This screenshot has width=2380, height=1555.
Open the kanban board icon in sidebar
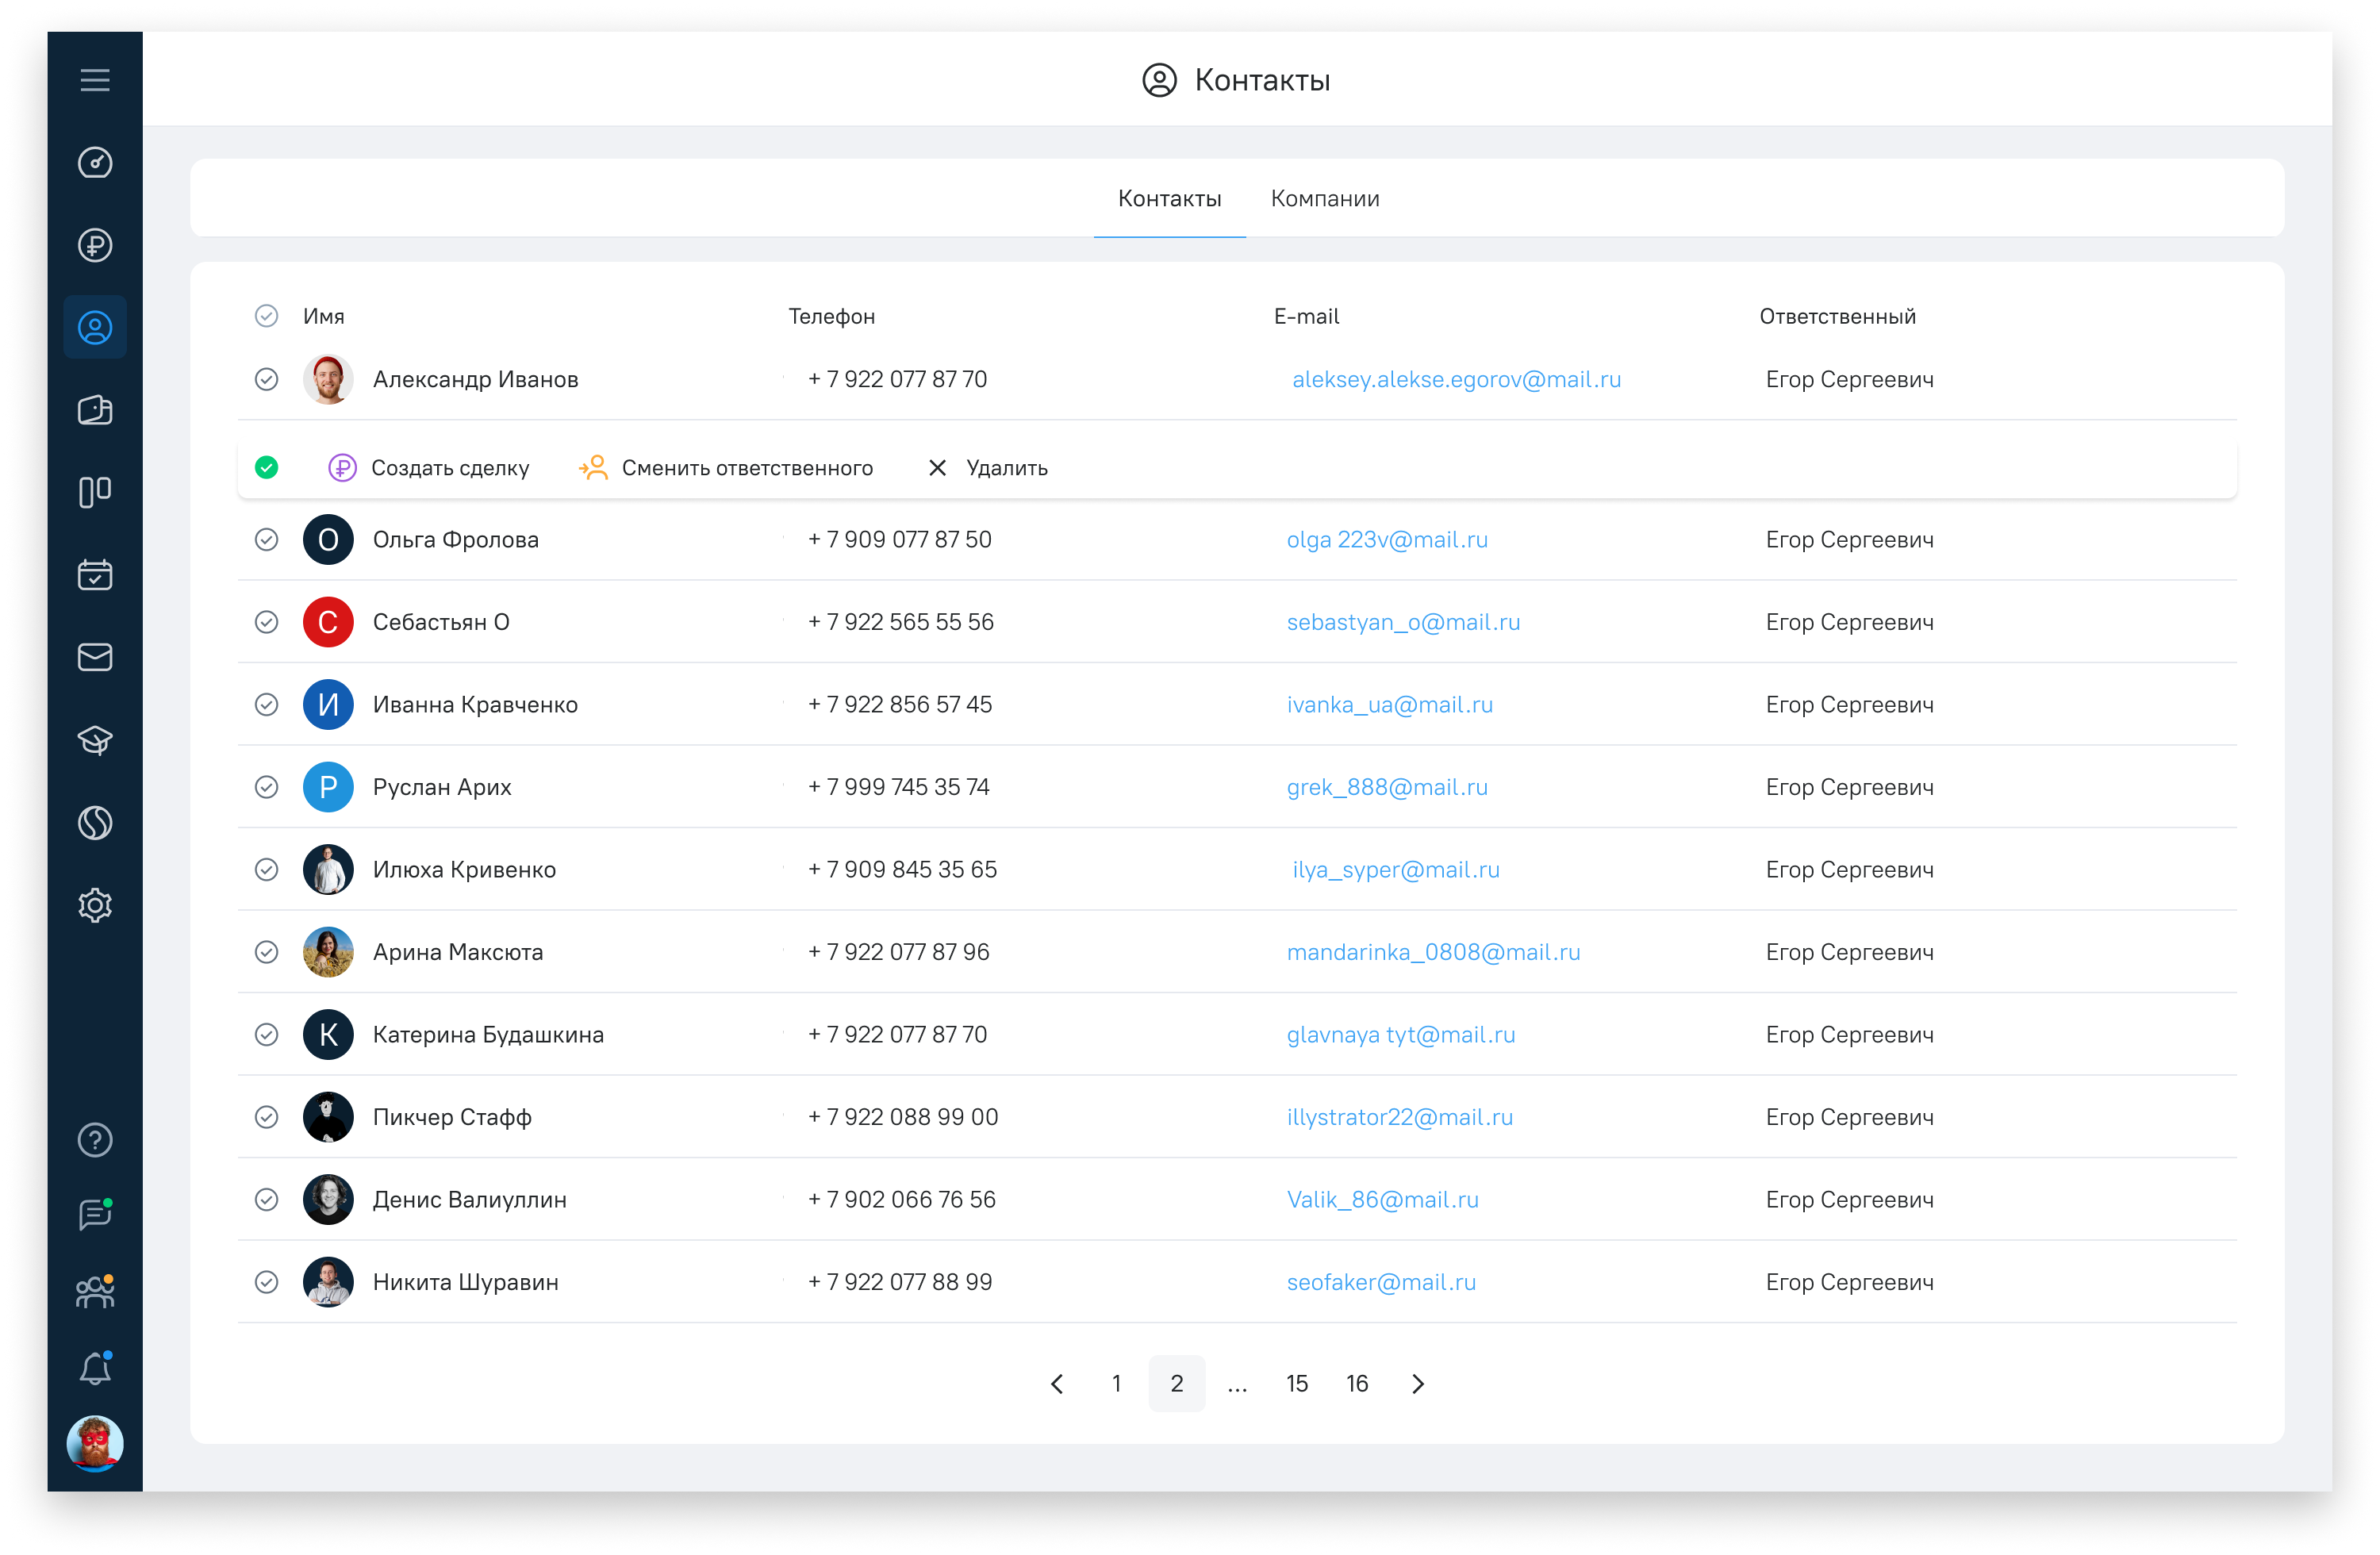(x=95, y=492)
